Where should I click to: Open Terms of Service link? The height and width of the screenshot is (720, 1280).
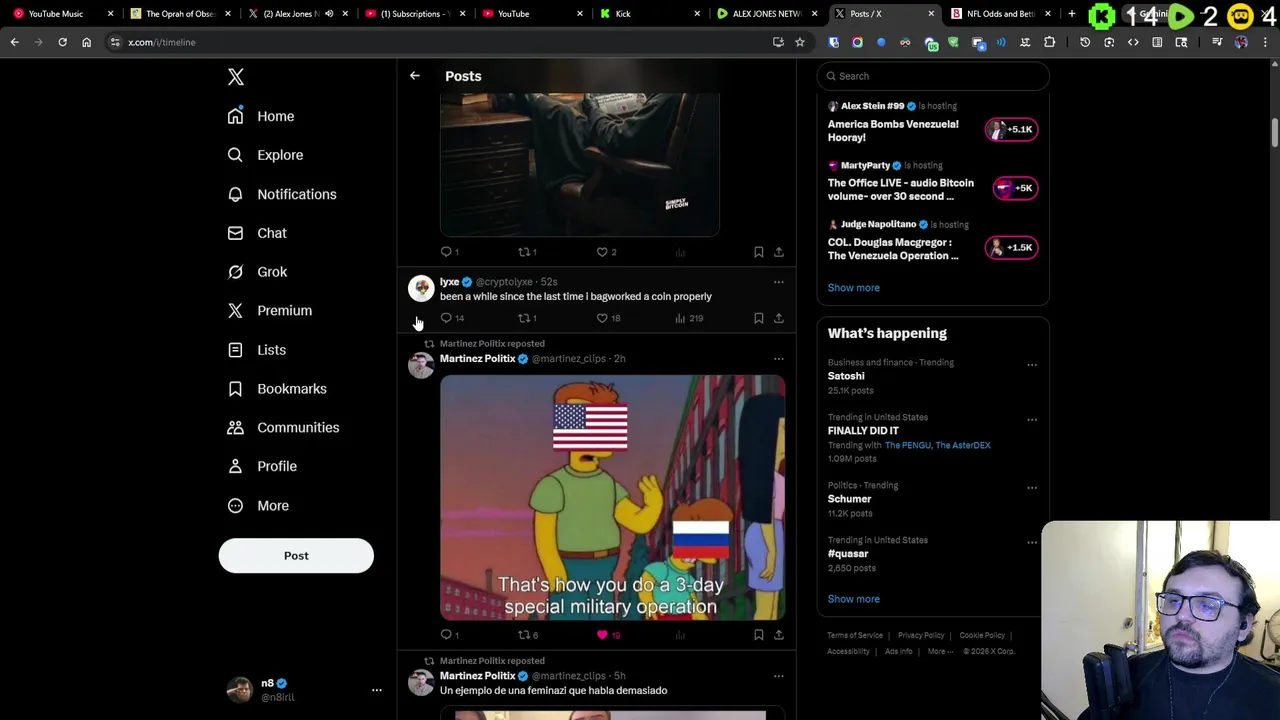coord(855,635)
